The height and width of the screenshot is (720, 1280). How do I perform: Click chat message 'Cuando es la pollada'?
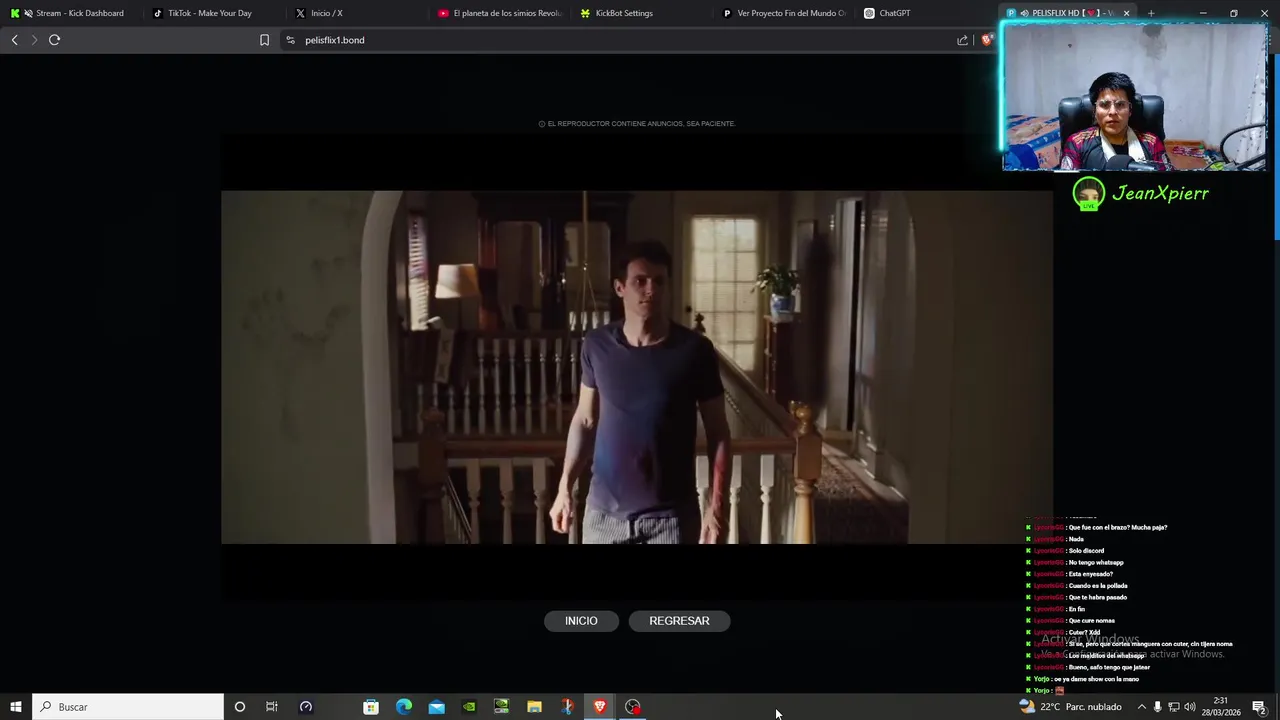tap(1098, 586)
